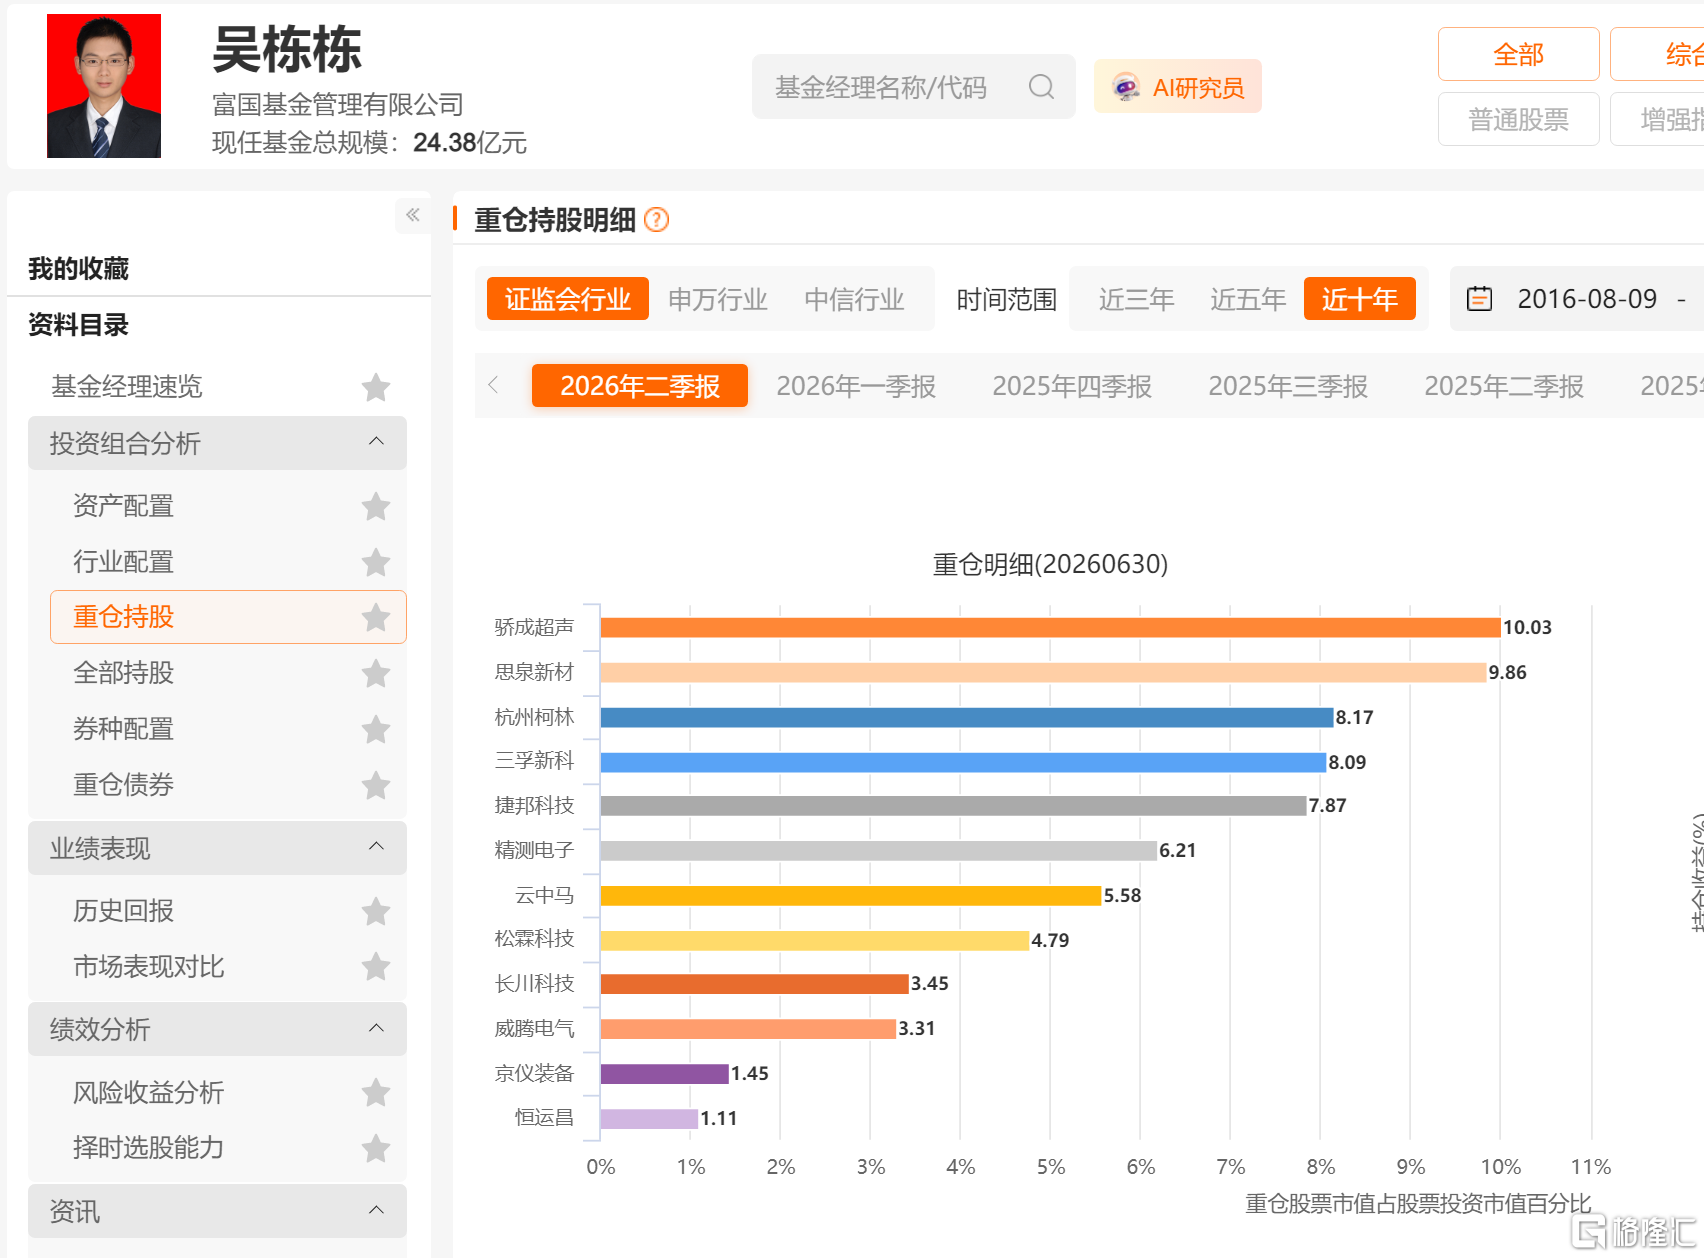Open the 2026年二季报 tab
Image resolution: width=1704 pixels, height=1258 pixels.
click(x=640, y=386)
